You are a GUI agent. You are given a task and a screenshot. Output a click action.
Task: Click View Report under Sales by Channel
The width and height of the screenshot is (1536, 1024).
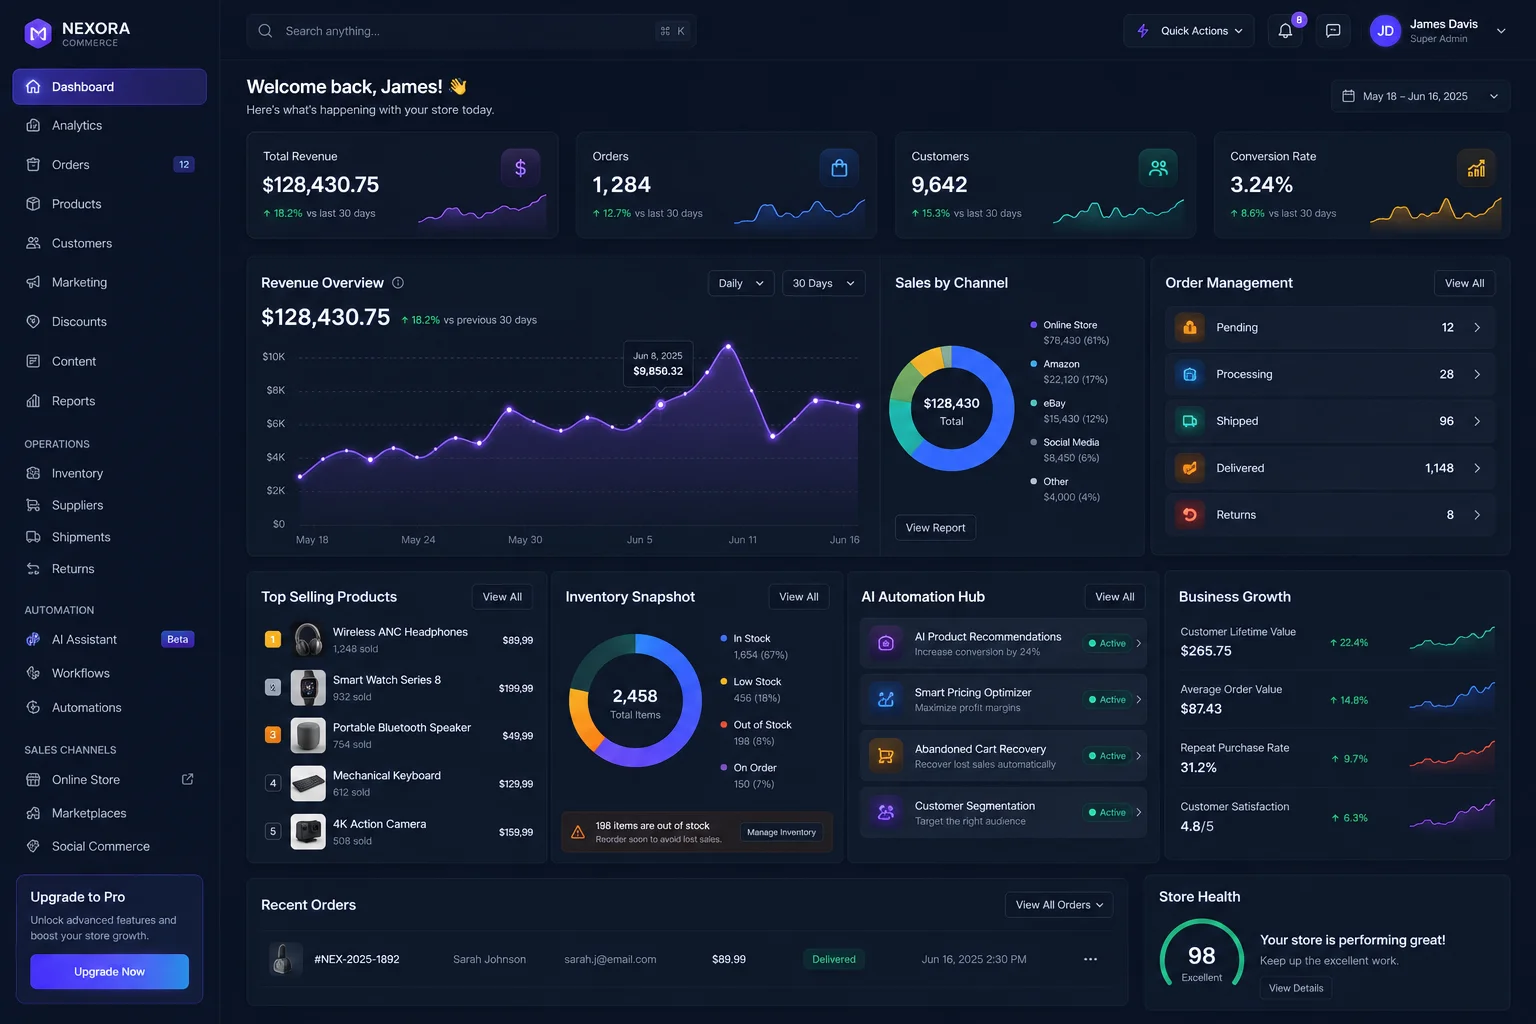(x=935, y=528)
